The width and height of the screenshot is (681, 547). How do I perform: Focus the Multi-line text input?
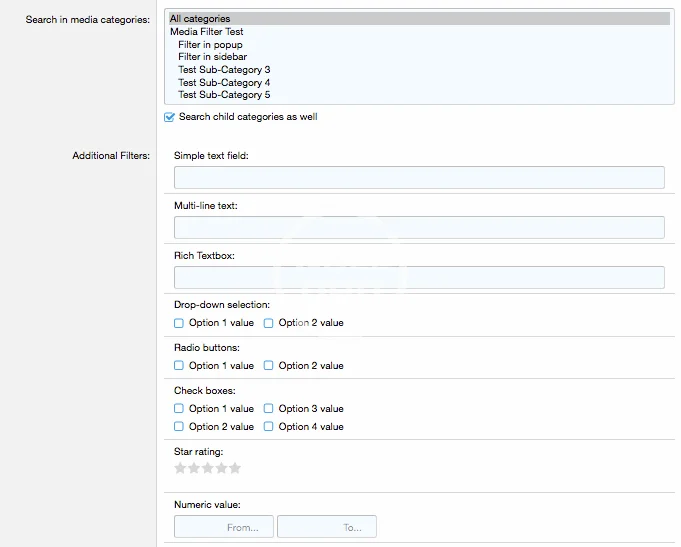point(419,228)
